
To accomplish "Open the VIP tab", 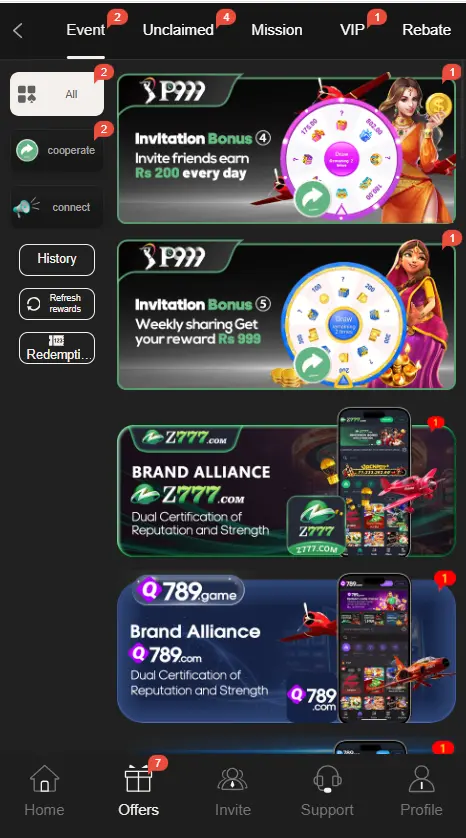I will pos(352,30).
